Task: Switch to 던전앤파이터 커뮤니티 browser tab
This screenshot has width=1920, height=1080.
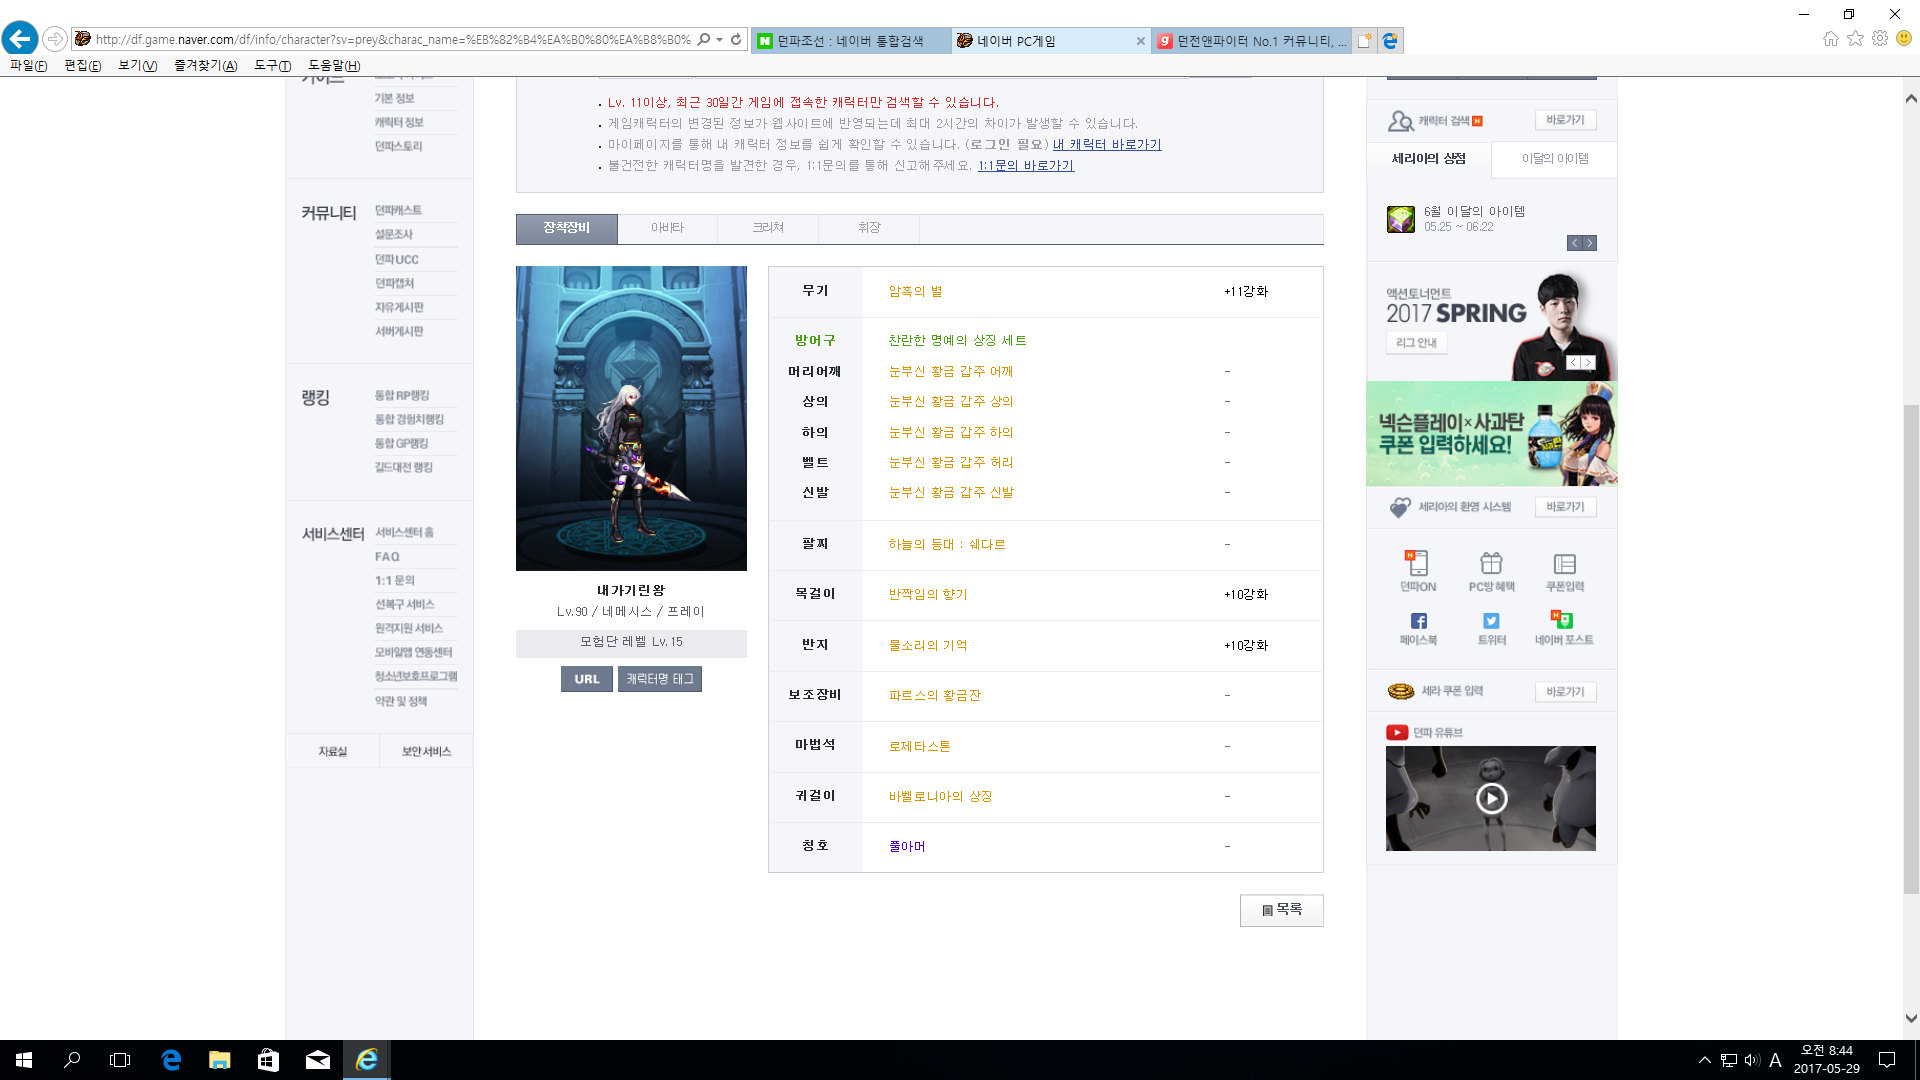Action: (1251, 41)
